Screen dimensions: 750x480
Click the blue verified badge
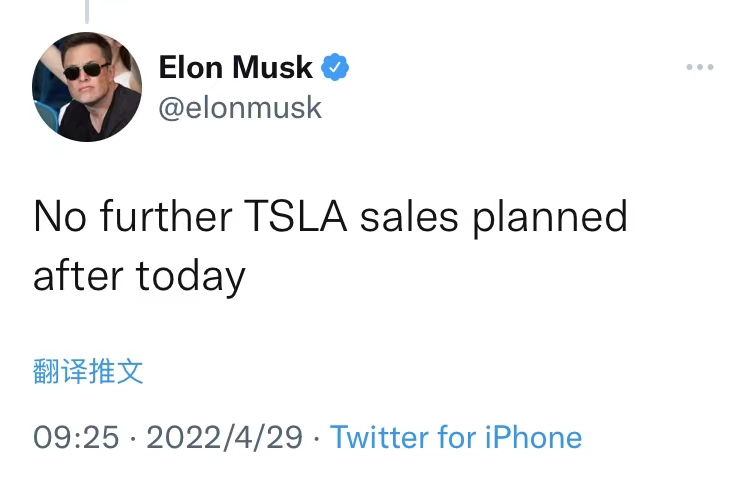[335, 68]
